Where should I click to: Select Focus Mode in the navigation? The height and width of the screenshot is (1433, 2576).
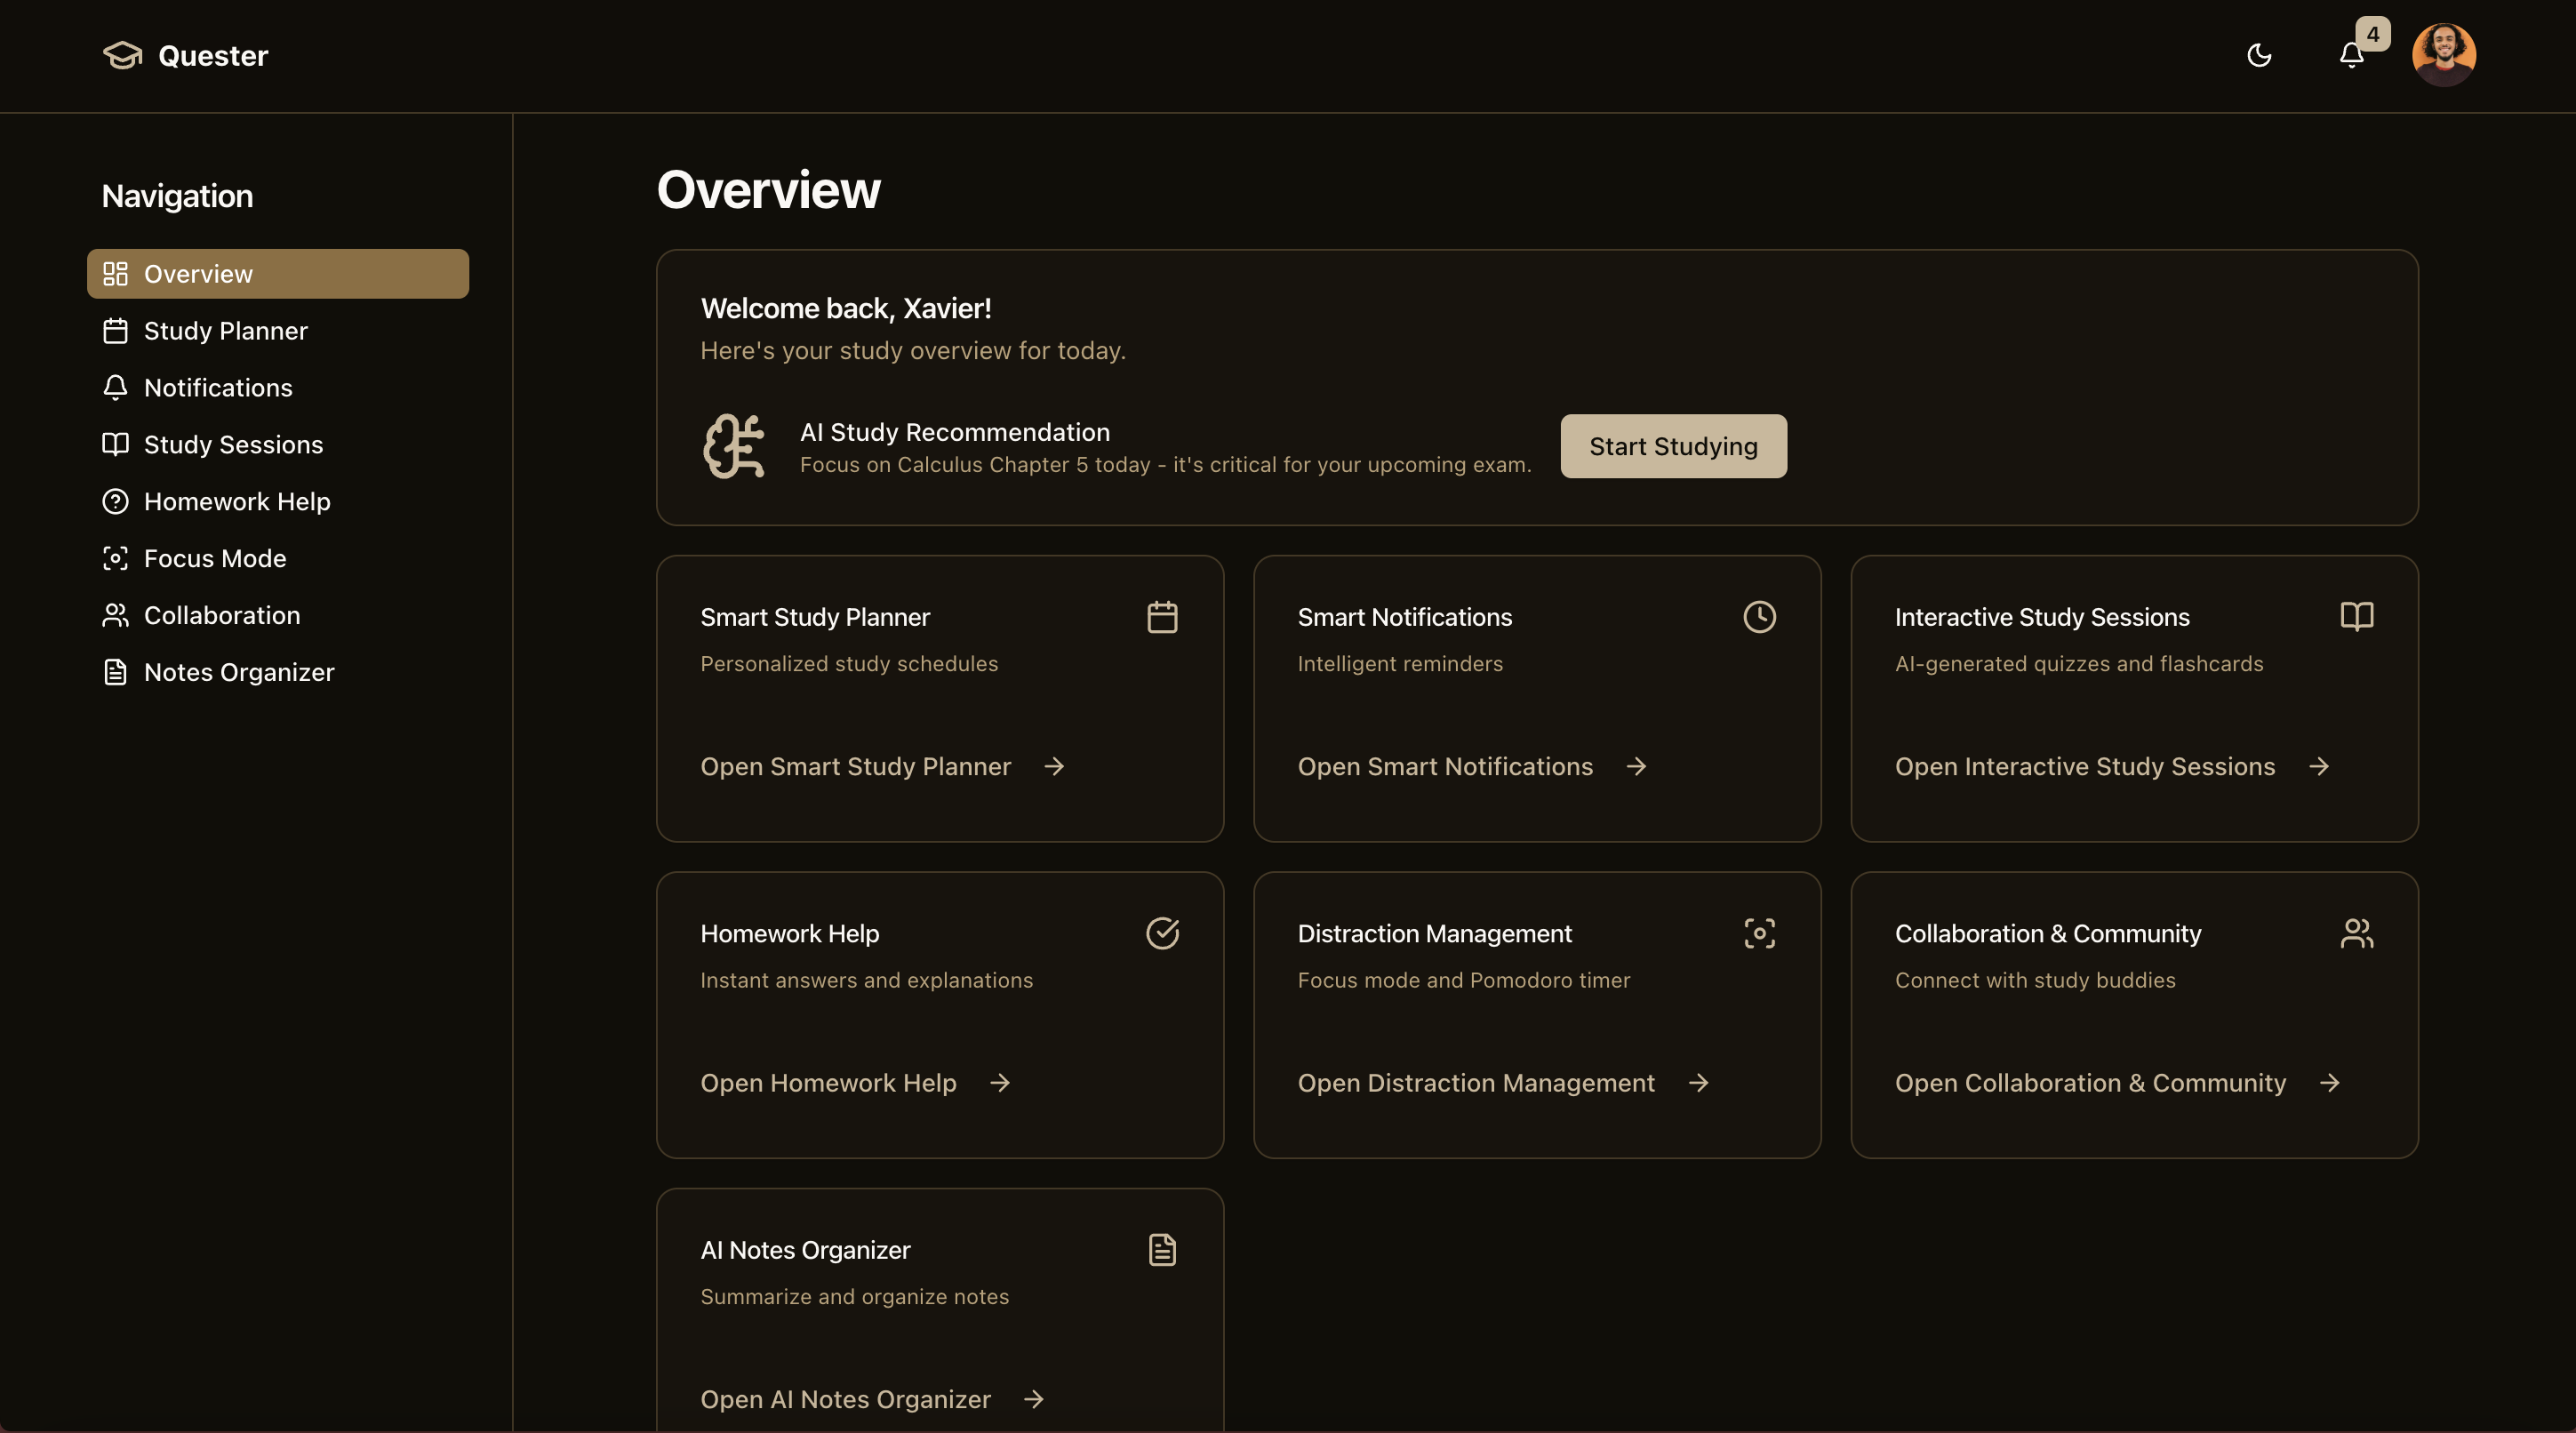tap(214, 558)
